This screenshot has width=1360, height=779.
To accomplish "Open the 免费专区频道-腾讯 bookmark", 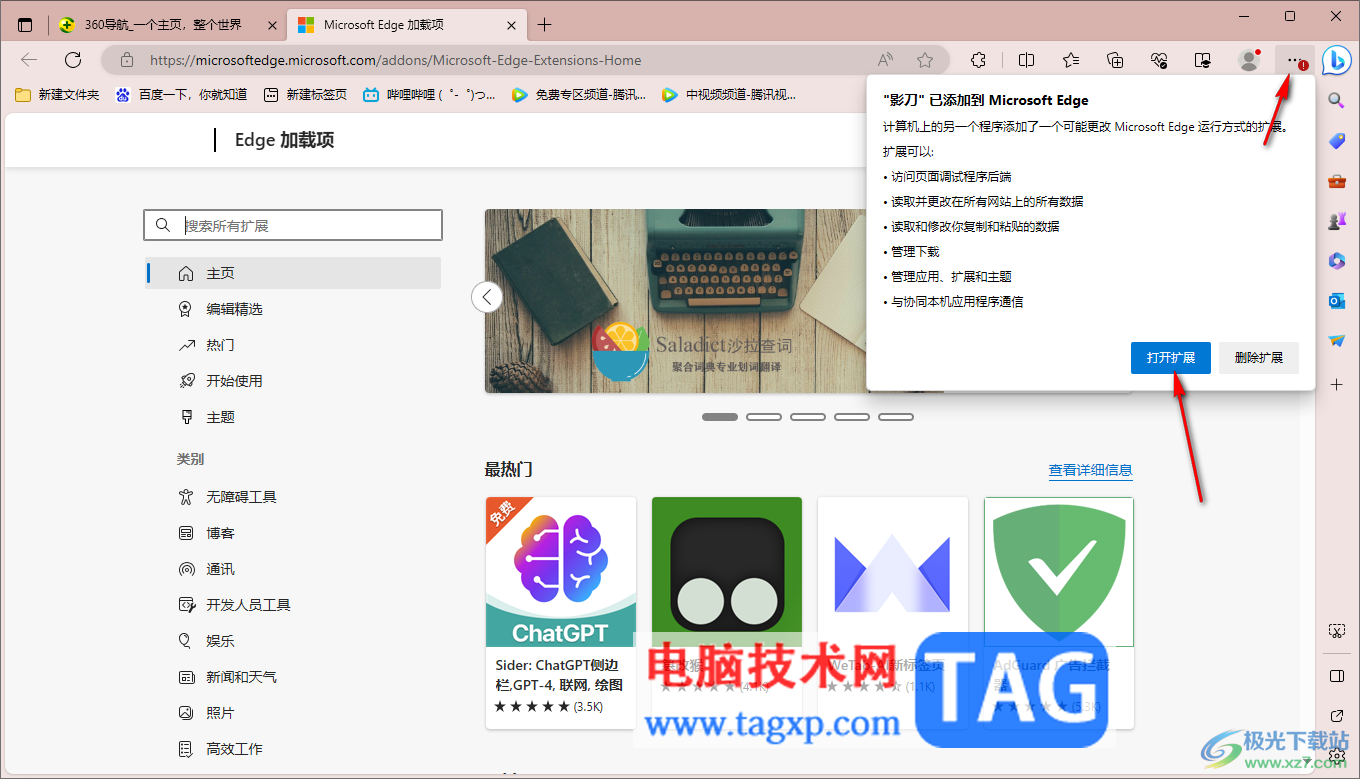I will [578, 95].
